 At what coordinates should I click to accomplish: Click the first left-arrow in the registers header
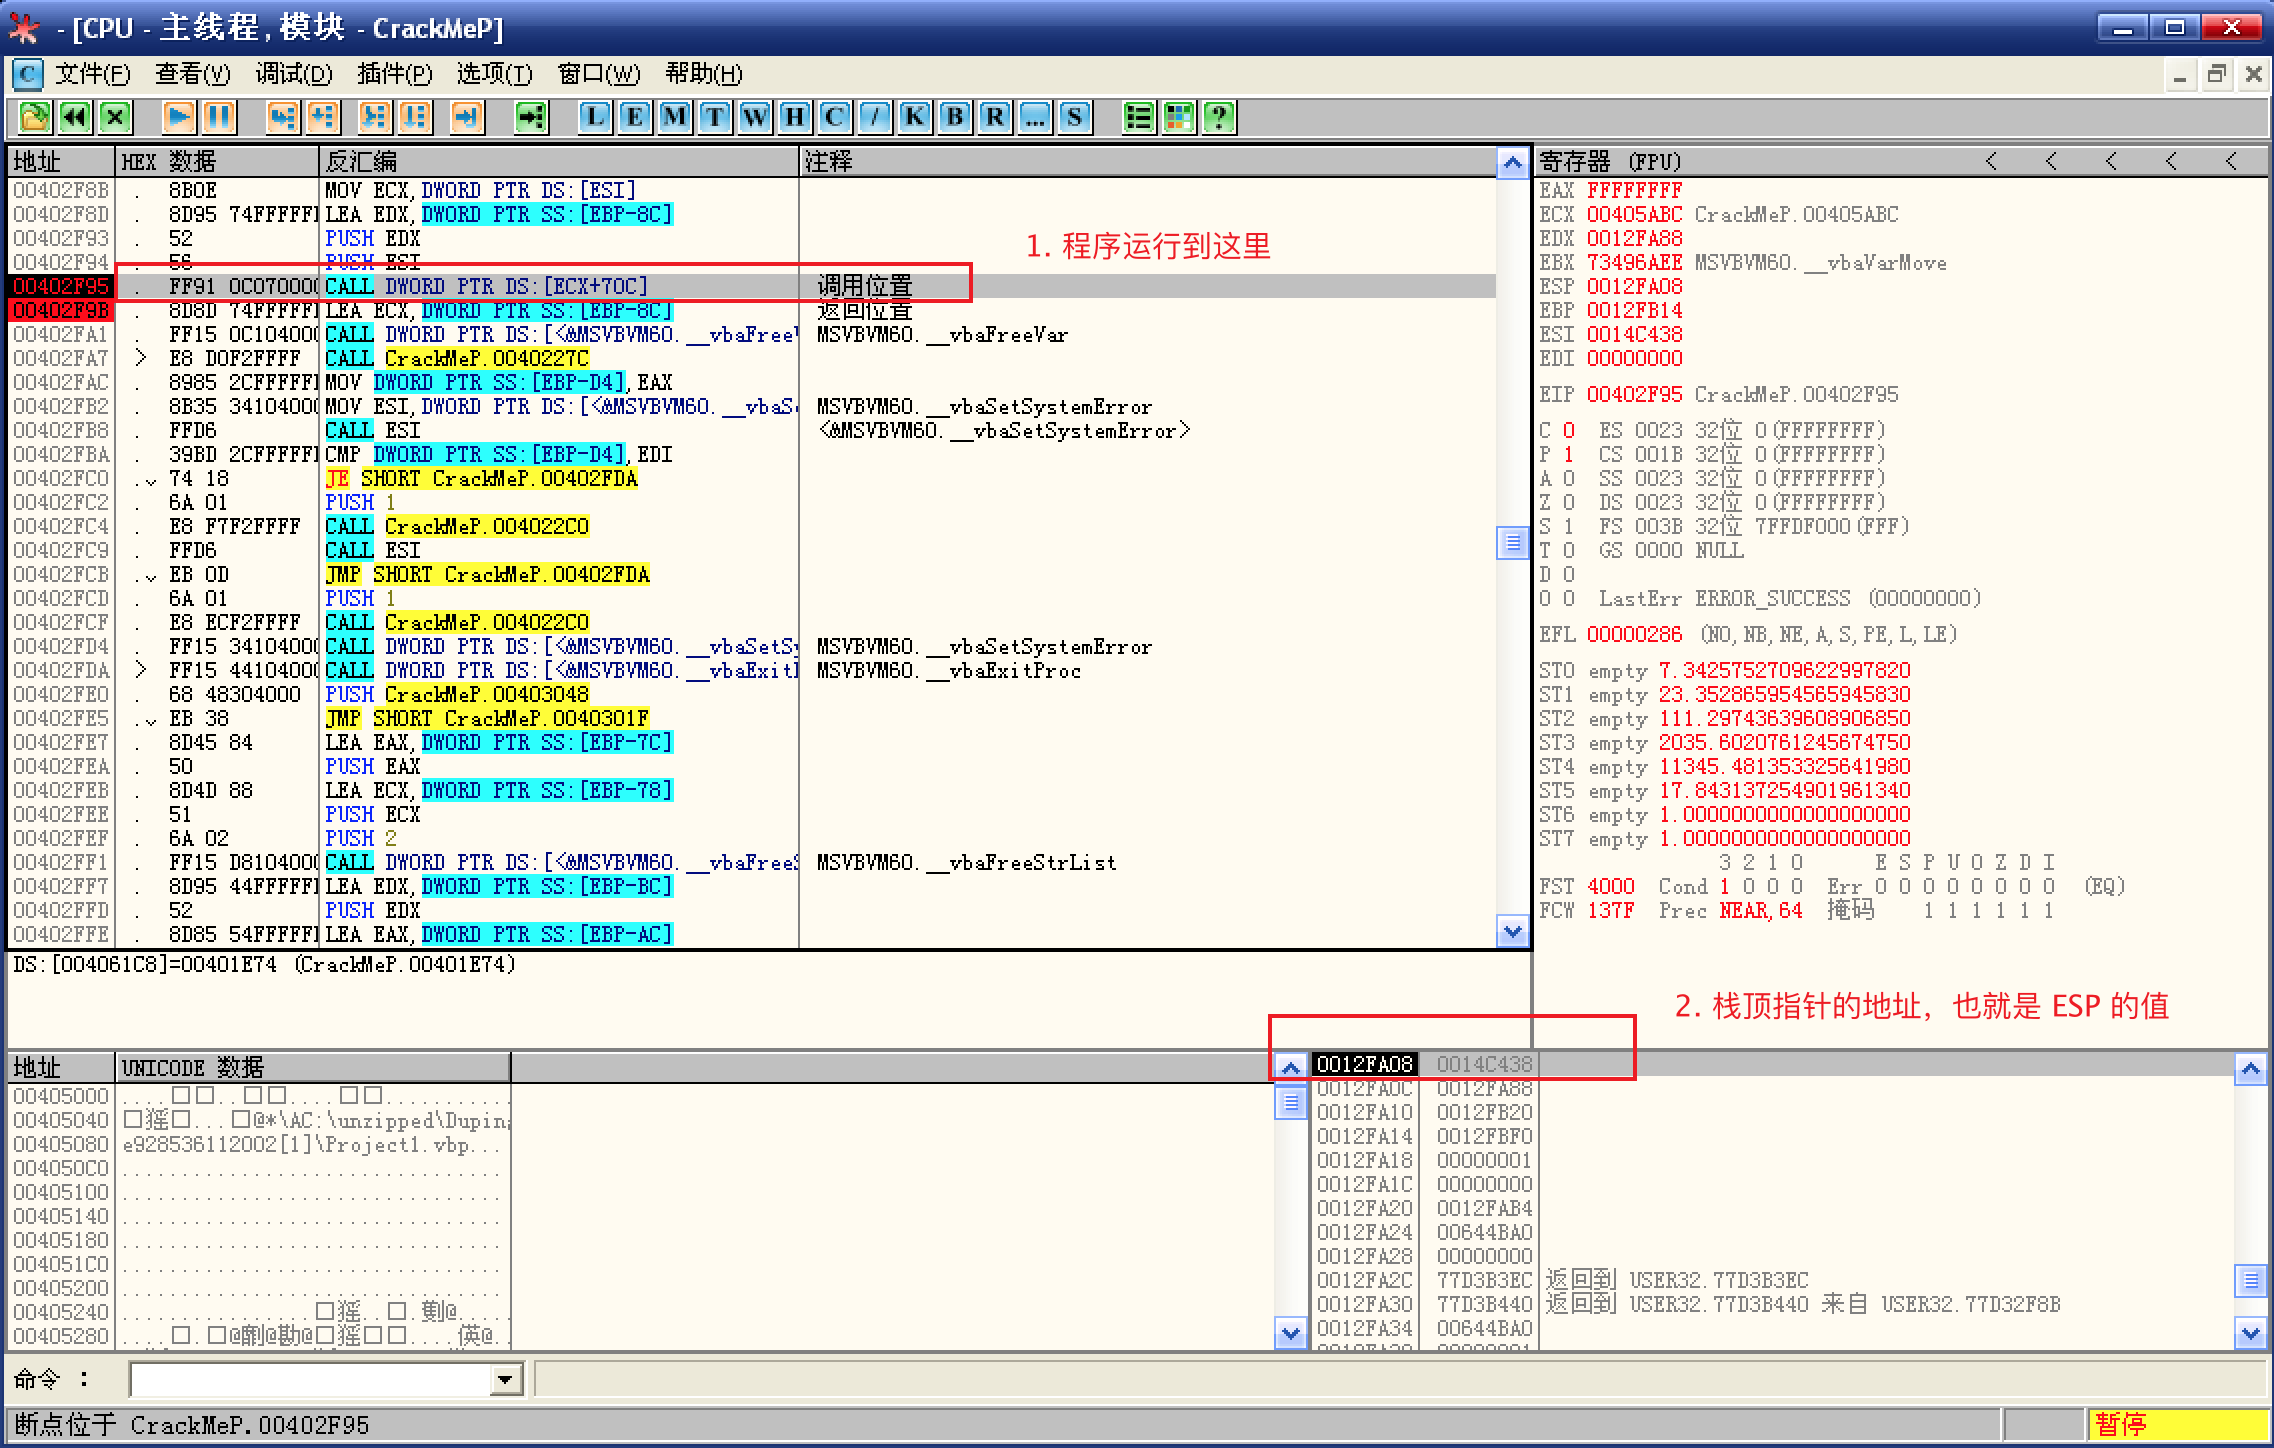pos(1991,162)
